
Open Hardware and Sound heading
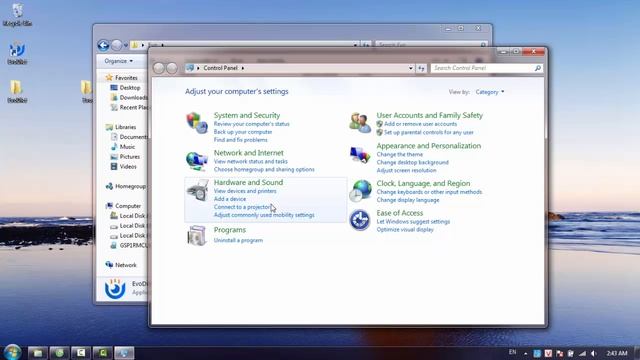point(248,182)
